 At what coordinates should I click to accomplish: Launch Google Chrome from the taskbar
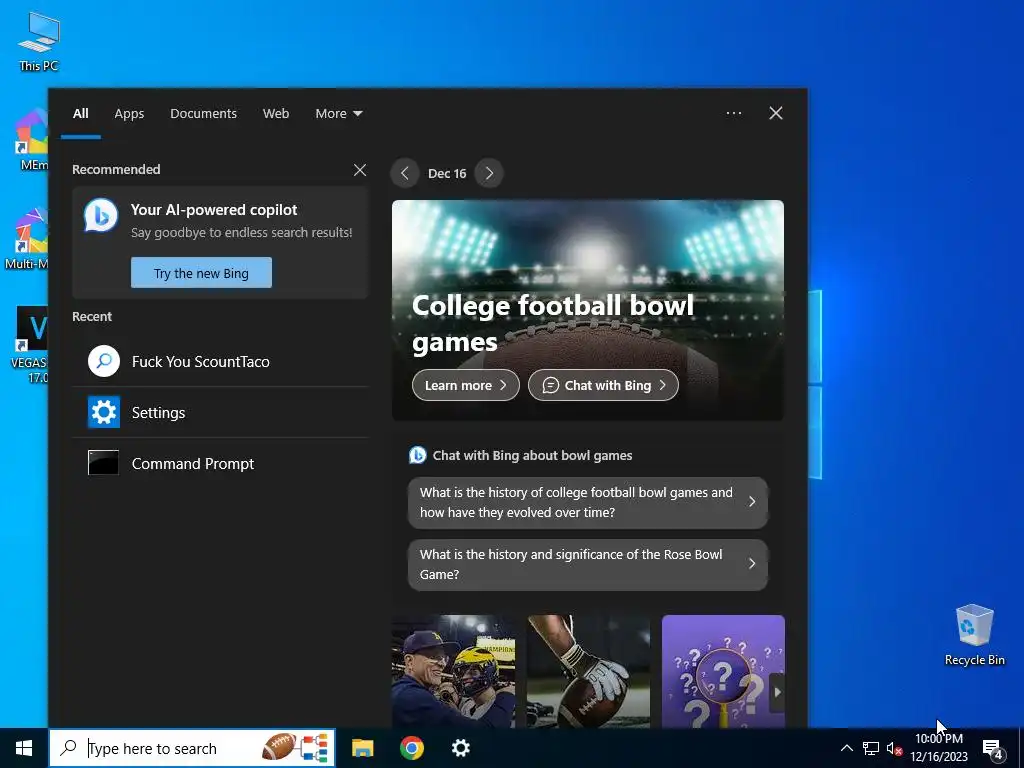(411, 748)
